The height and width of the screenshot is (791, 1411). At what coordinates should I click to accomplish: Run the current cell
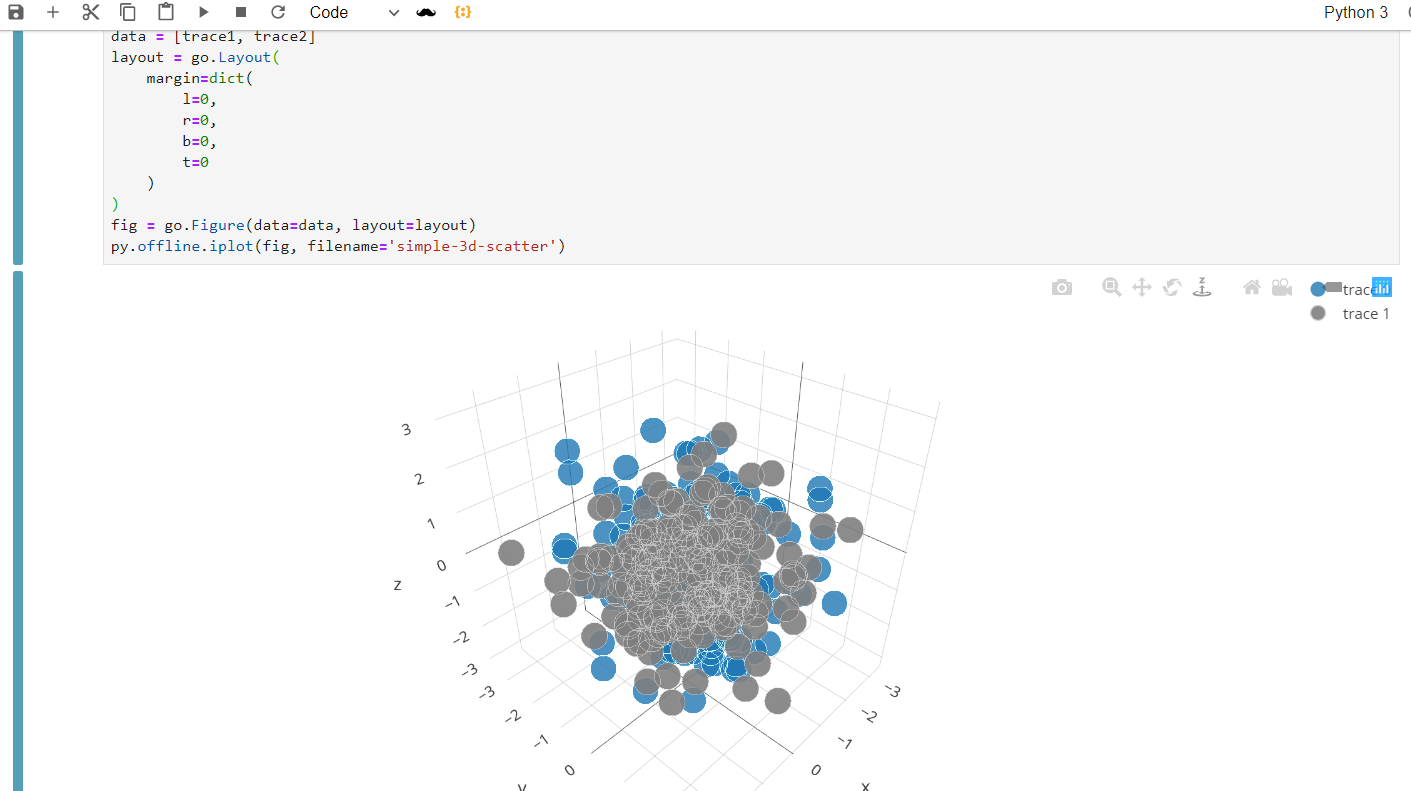click(204, 12)
